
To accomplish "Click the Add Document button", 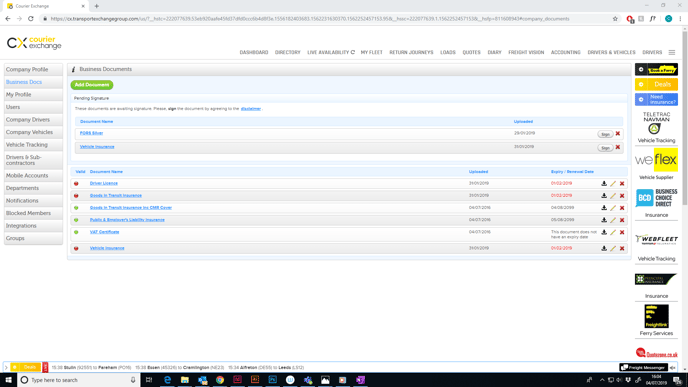I will point(92,85).
